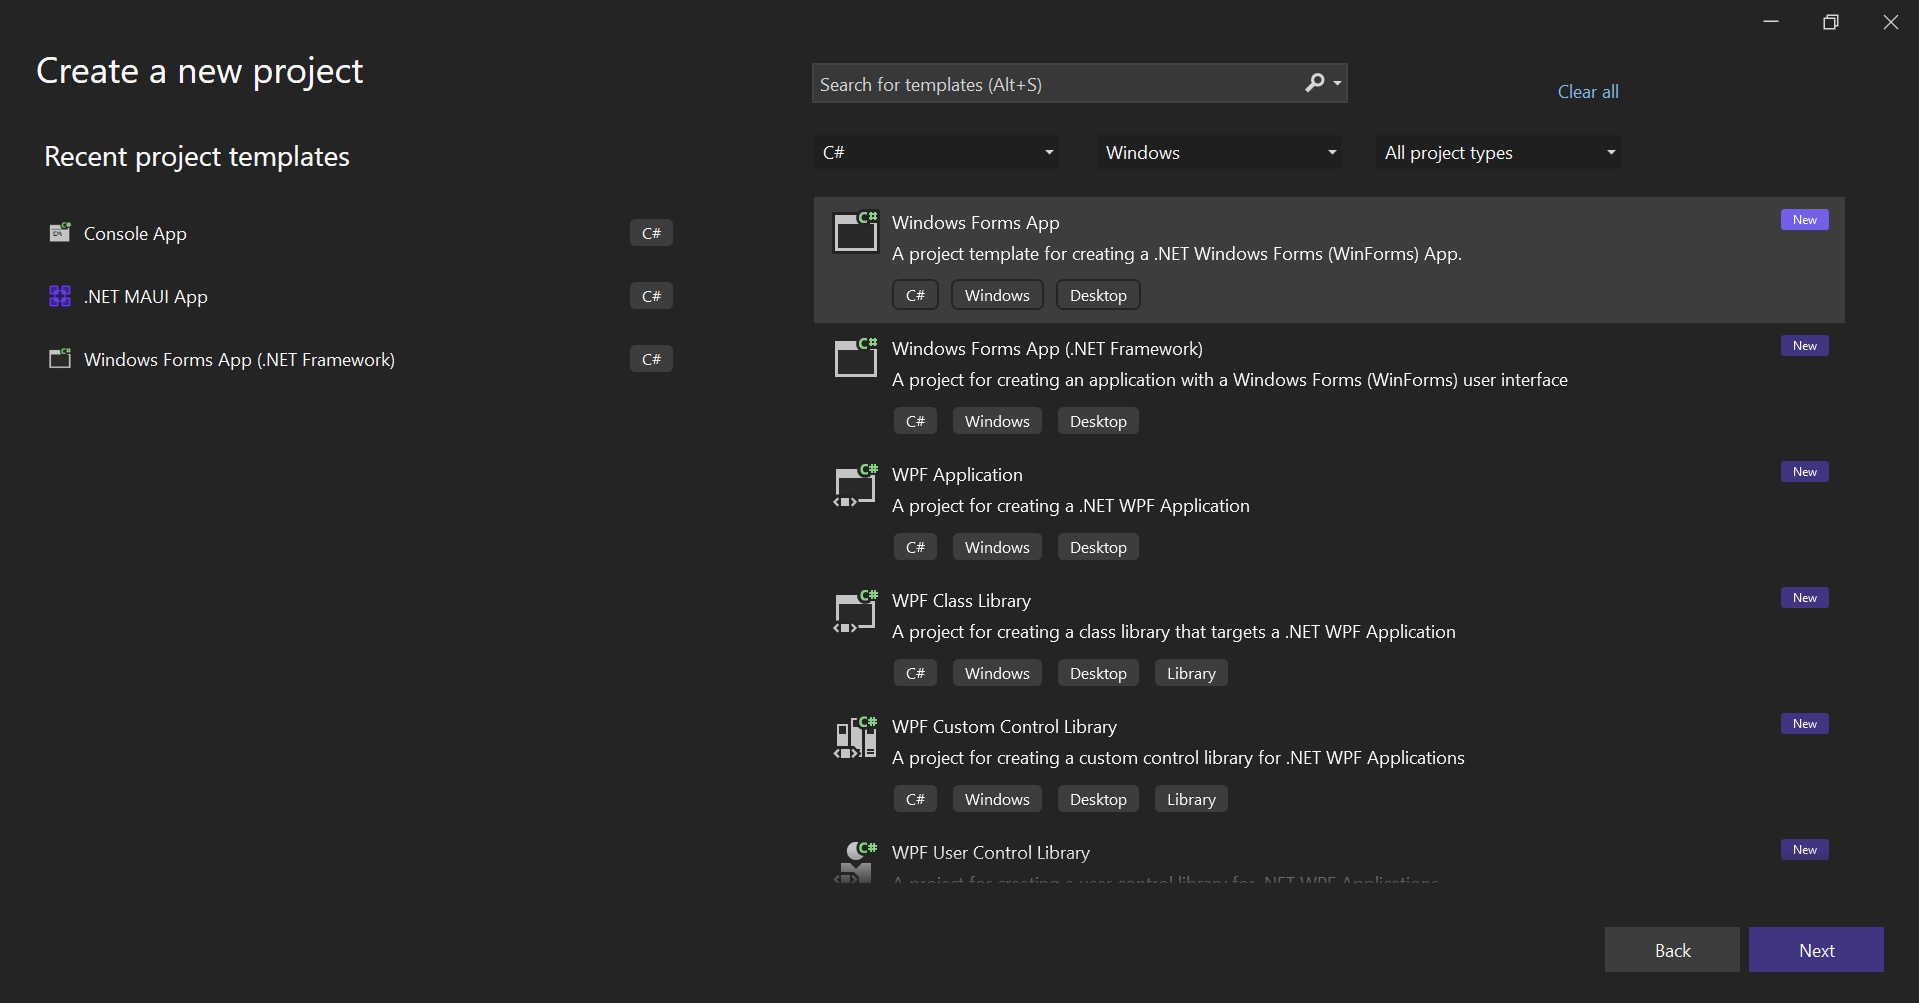Click the recent Windows Forms App (.NET Framework) icon

click(60, 359)
